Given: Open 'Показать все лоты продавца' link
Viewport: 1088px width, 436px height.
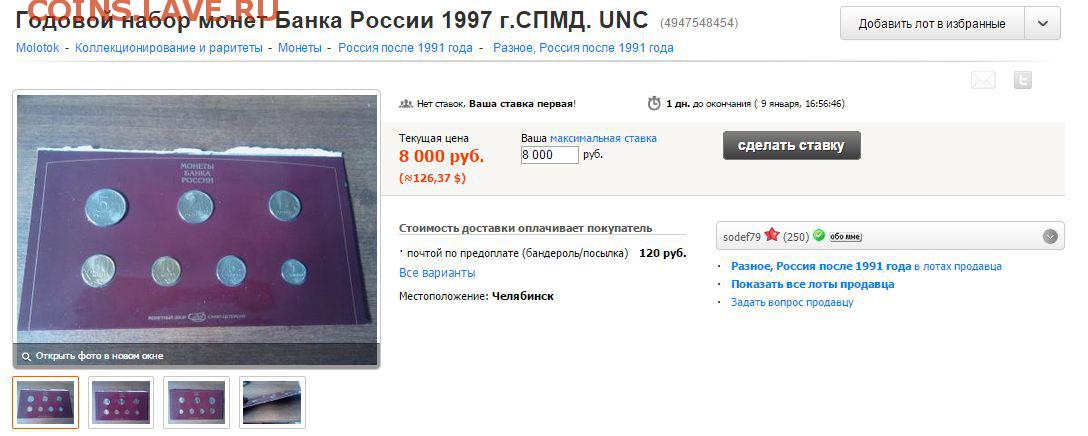Looking at the screenshot, I should (813, 284).
